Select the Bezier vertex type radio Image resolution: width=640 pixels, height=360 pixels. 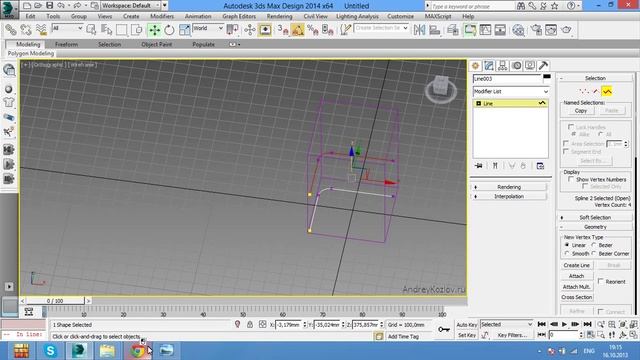(594, 245)
